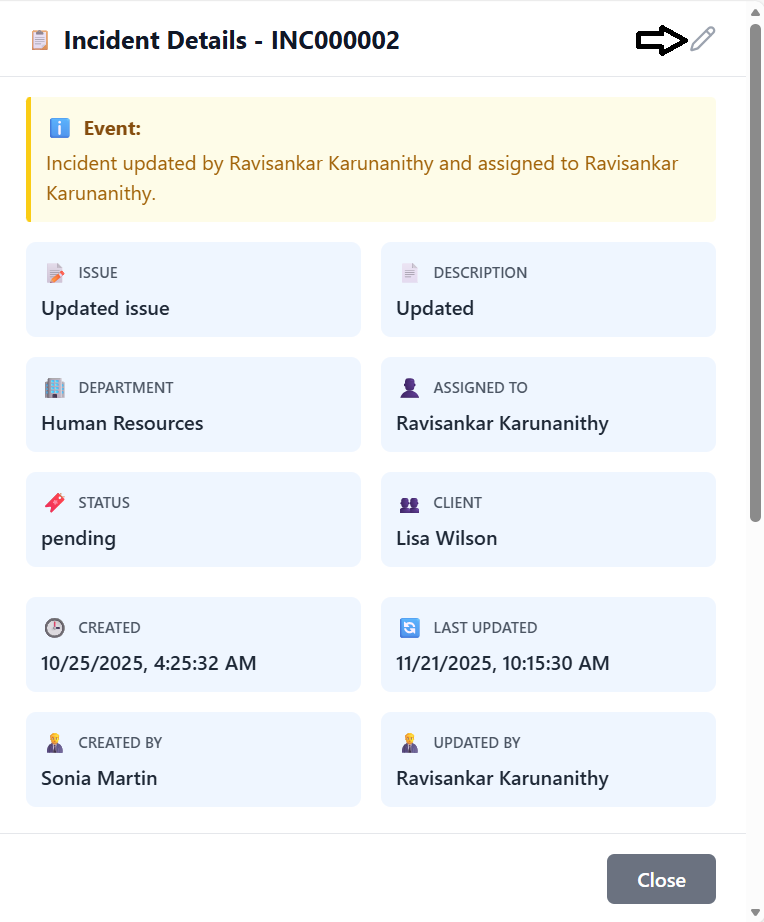Click the Department building icon

55,388
